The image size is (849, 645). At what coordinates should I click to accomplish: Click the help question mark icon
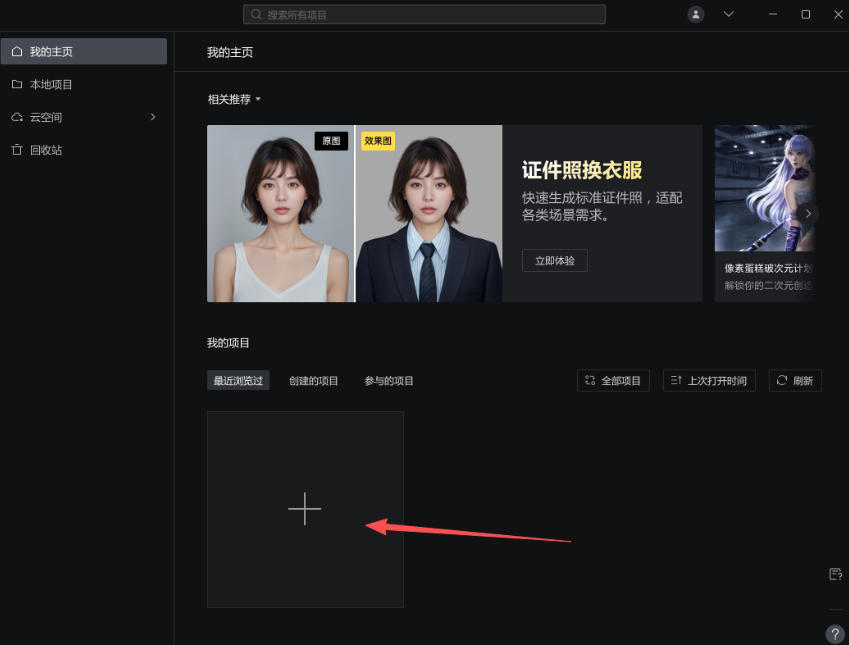click(835, 633)
